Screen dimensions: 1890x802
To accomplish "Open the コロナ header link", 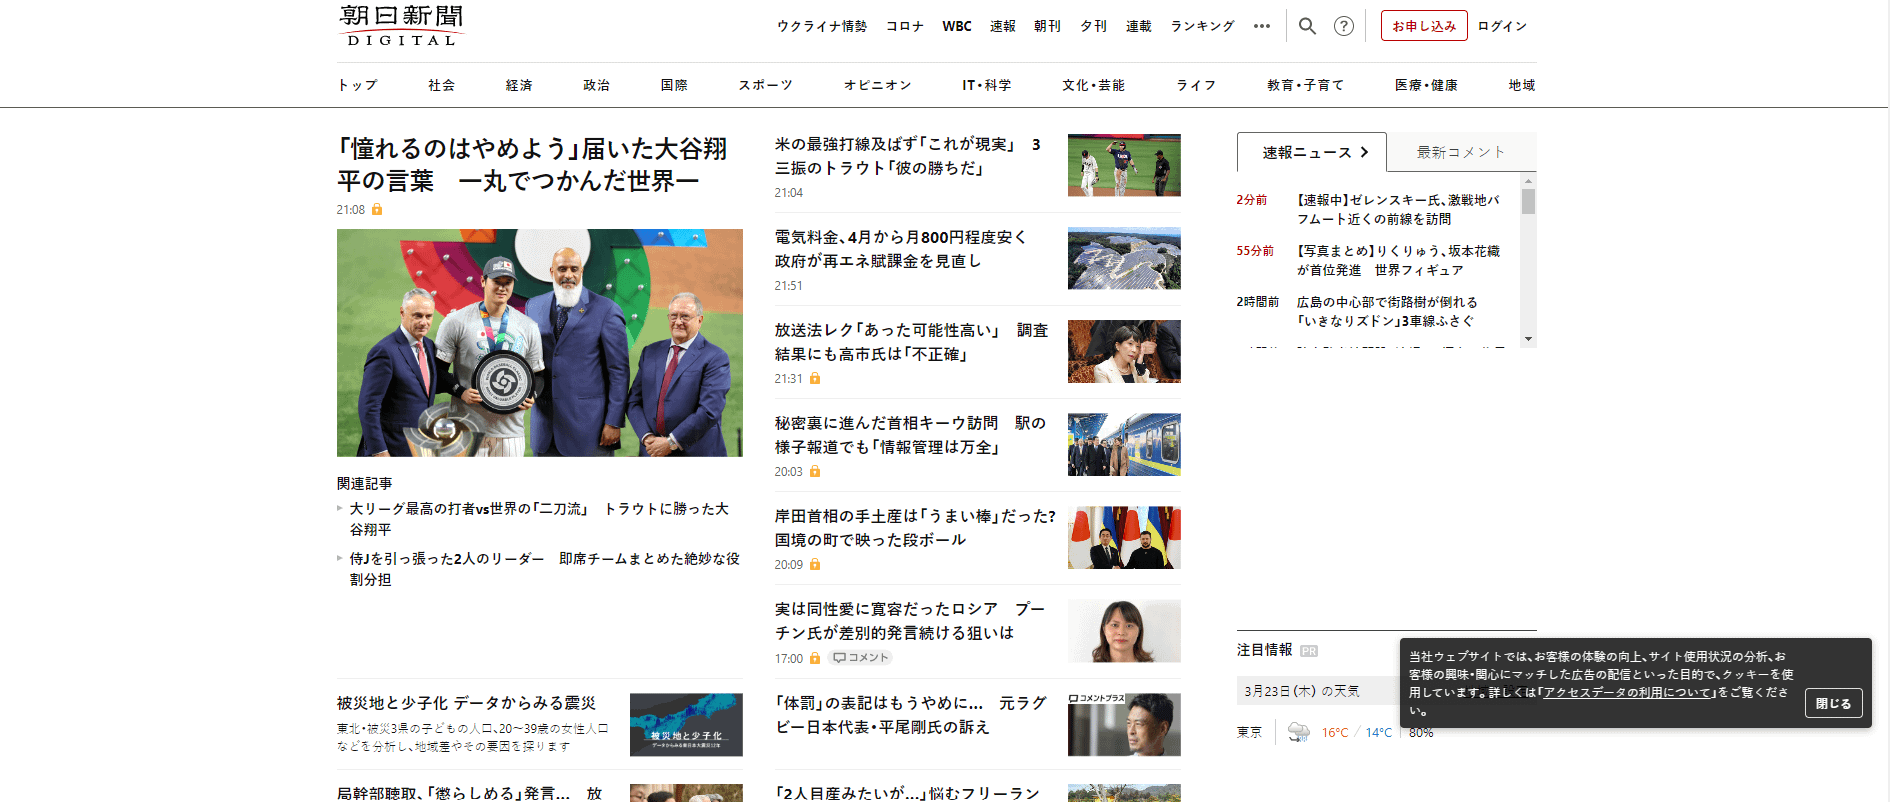I will [x=905, y=26].
